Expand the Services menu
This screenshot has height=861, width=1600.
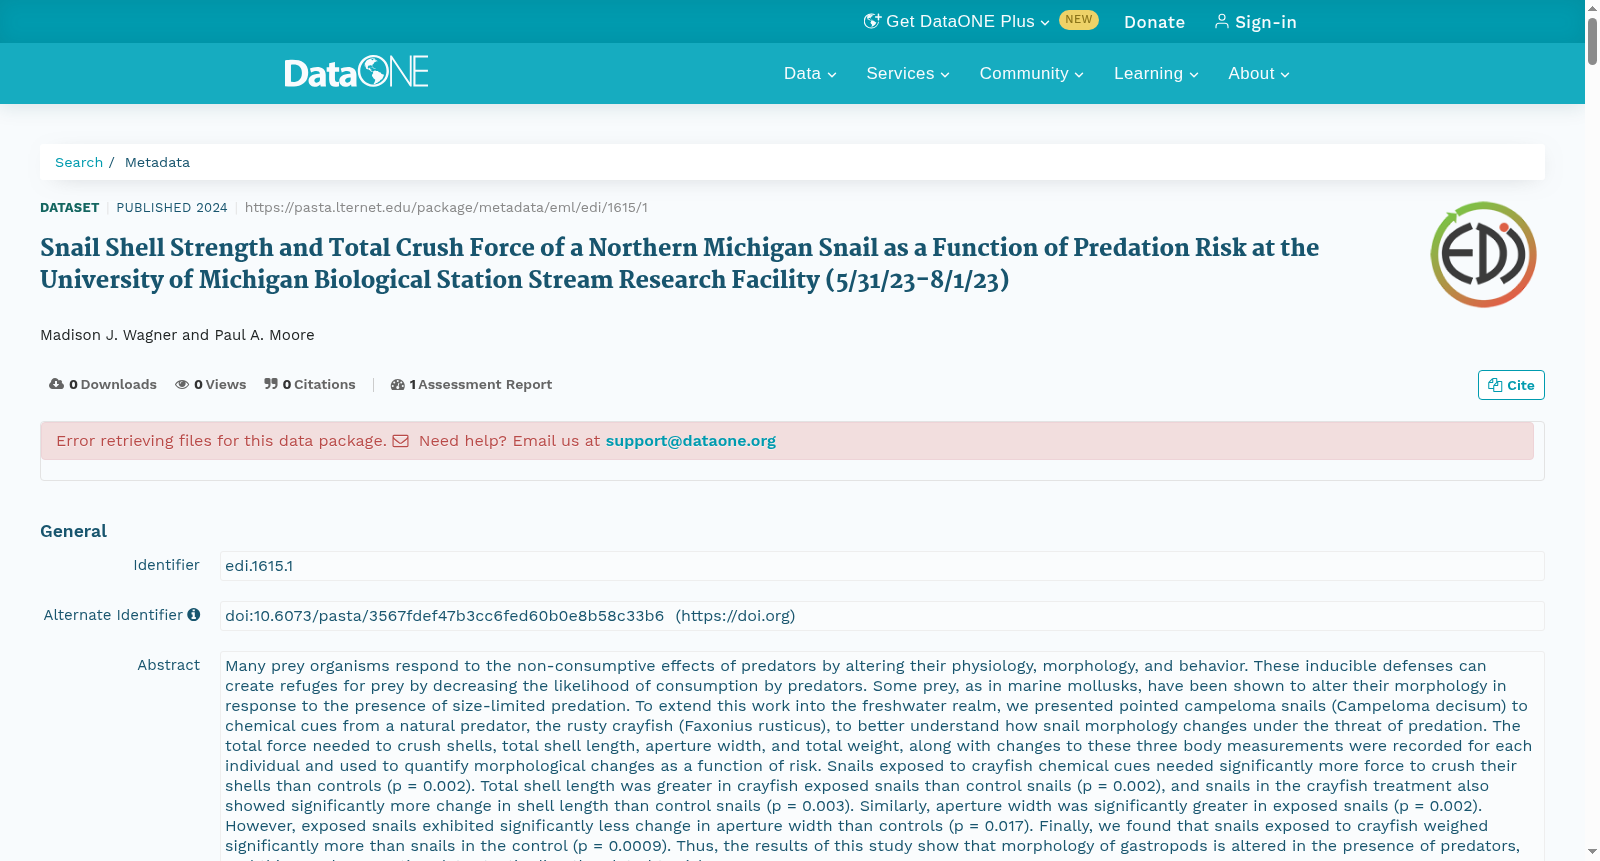908,73
